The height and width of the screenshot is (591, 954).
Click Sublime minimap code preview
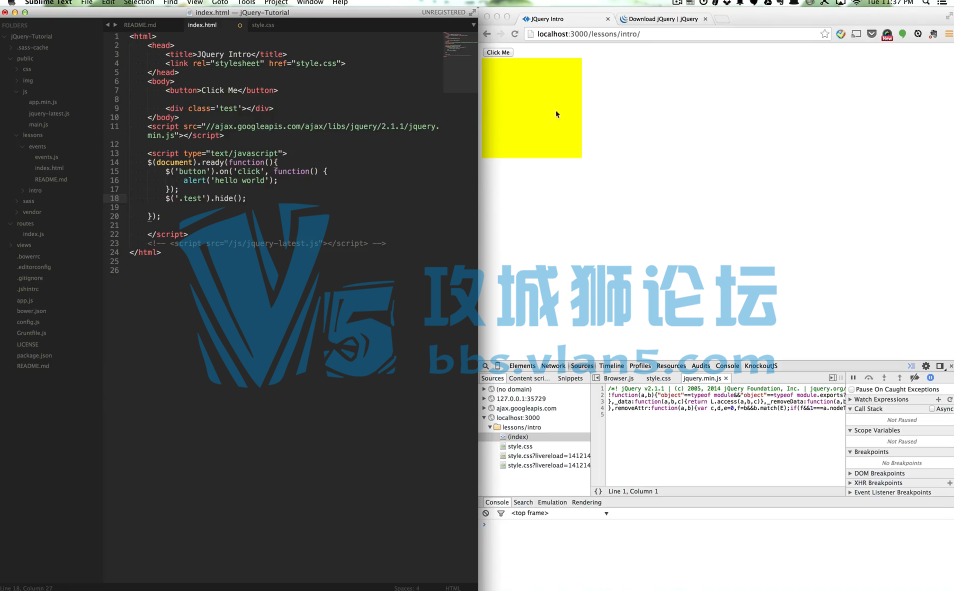(x=459, y=61)
